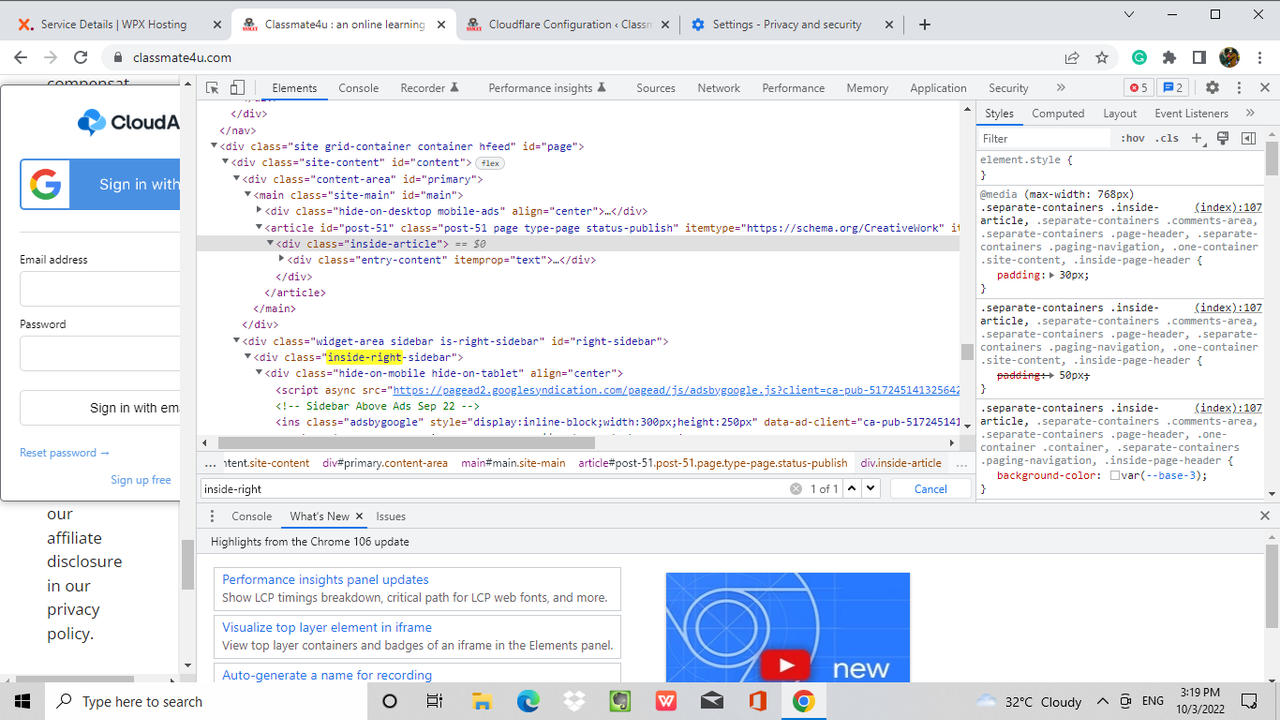
Task: Toggle the :hov element state pane
Action: pyautogui.click(x=1133, y=138)
